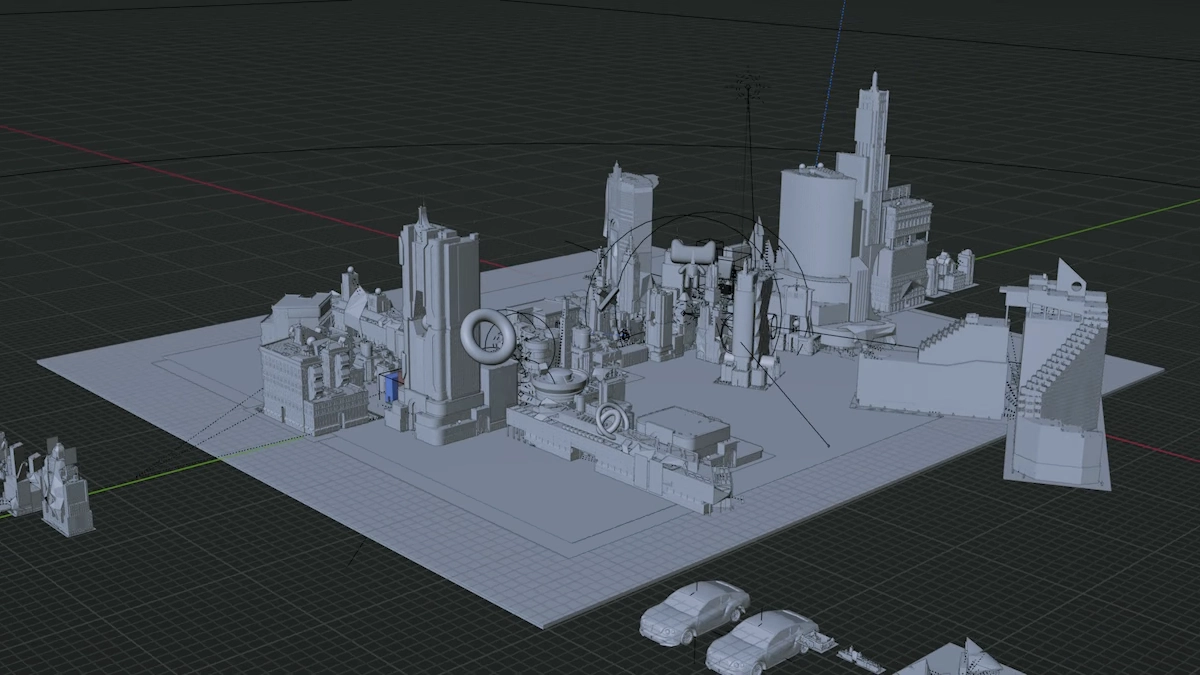Select the small flat object right of the cars
The image size is (1200, 675).
tap(860, 658)
